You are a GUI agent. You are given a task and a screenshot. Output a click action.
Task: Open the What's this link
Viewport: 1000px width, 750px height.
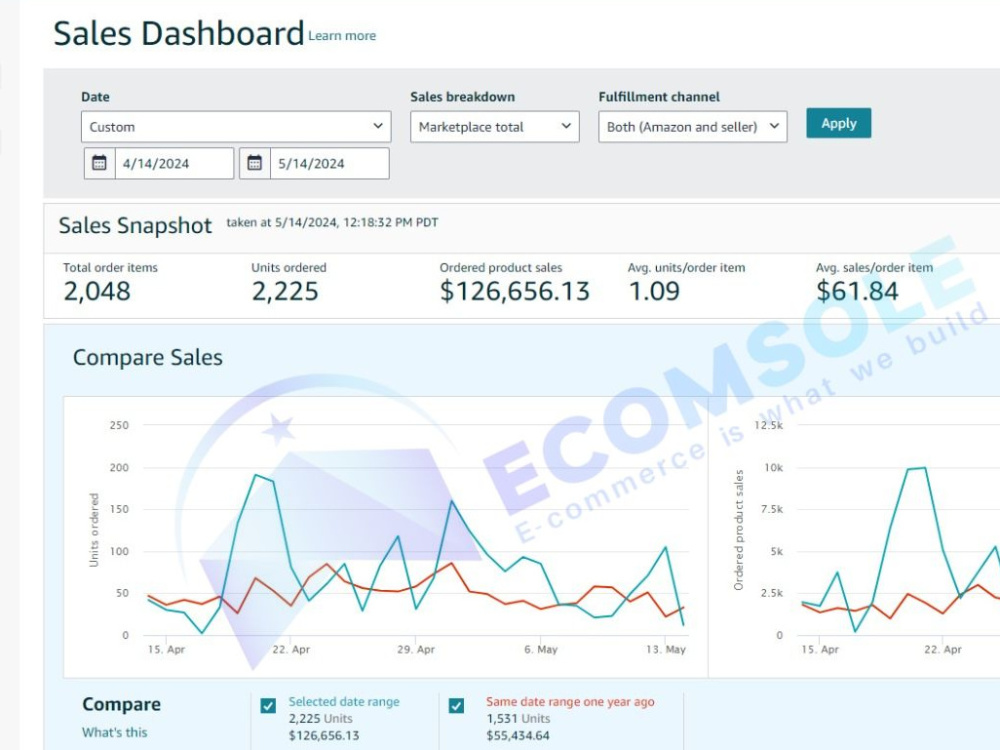click(115, 732)
